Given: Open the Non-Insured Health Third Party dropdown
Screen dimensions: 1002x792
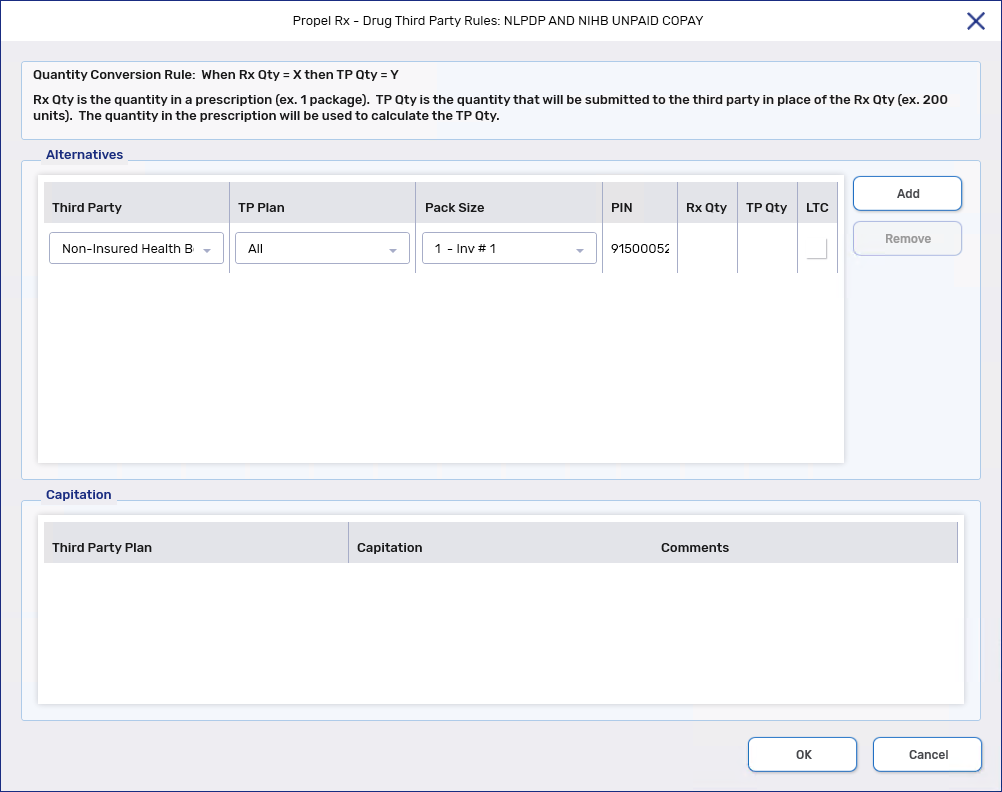Looking at the screenshot, I should point(136,249).
